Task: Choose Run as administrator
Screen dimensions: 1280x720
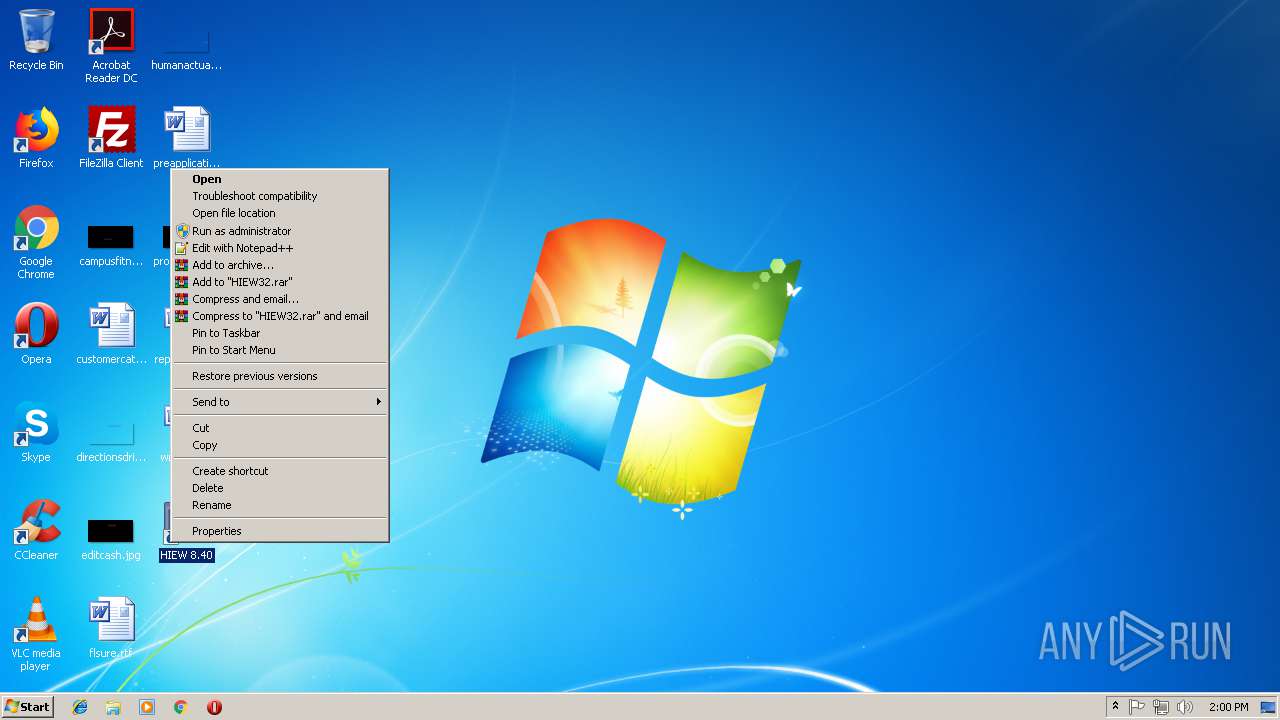Action: tap(280, 231)
